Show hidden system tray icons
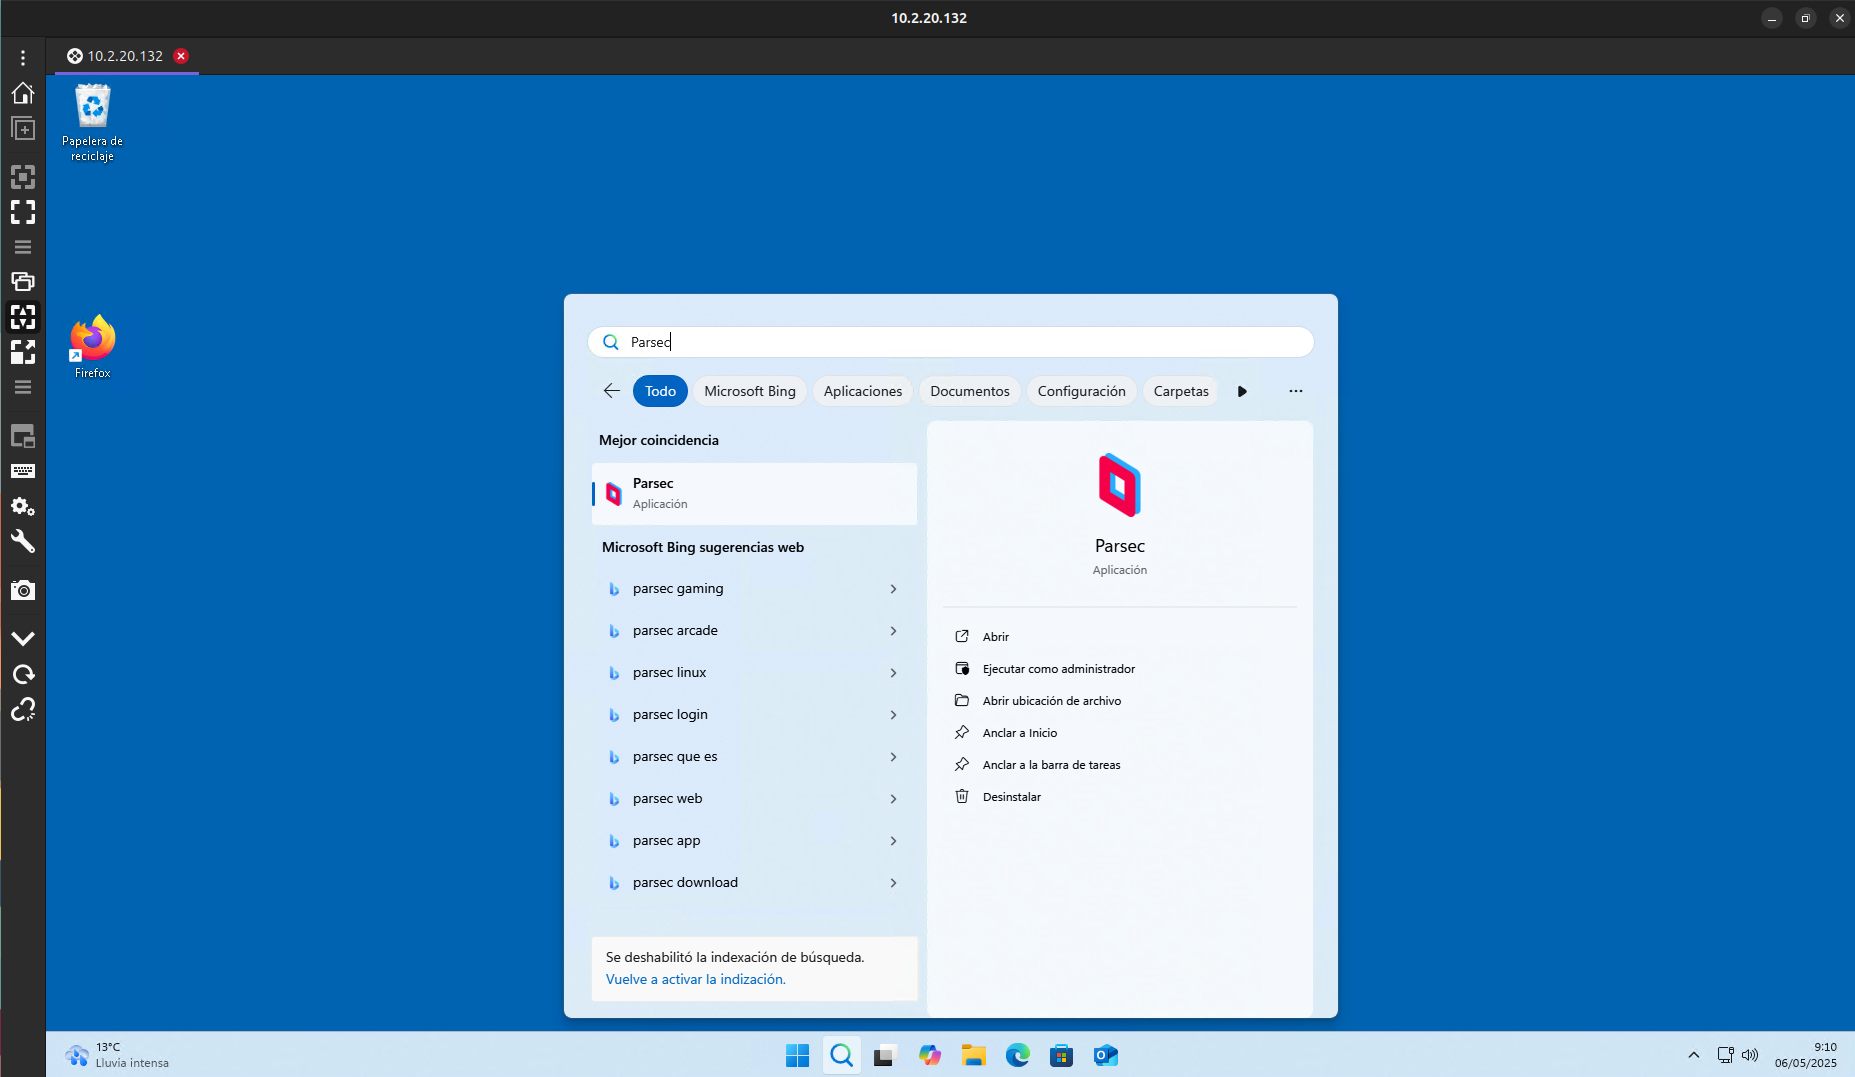The height and width of the screenshot is (1077, 1855). (x=1693, y=1055)
